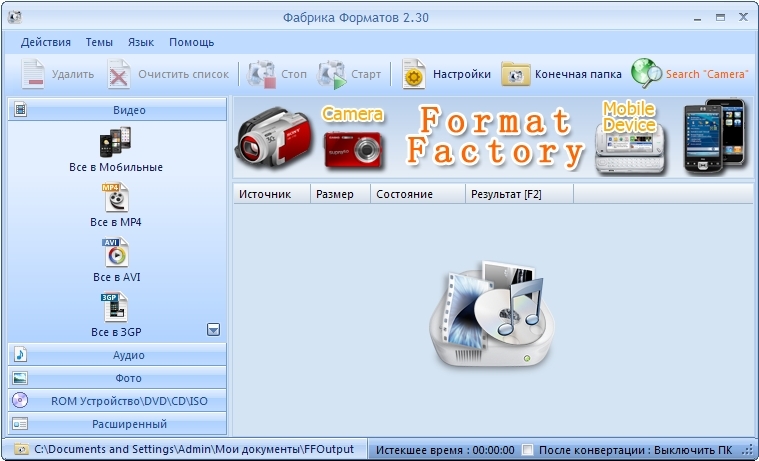Open the Действия menu
759x461 pixels.
click(x=46, y=42)
